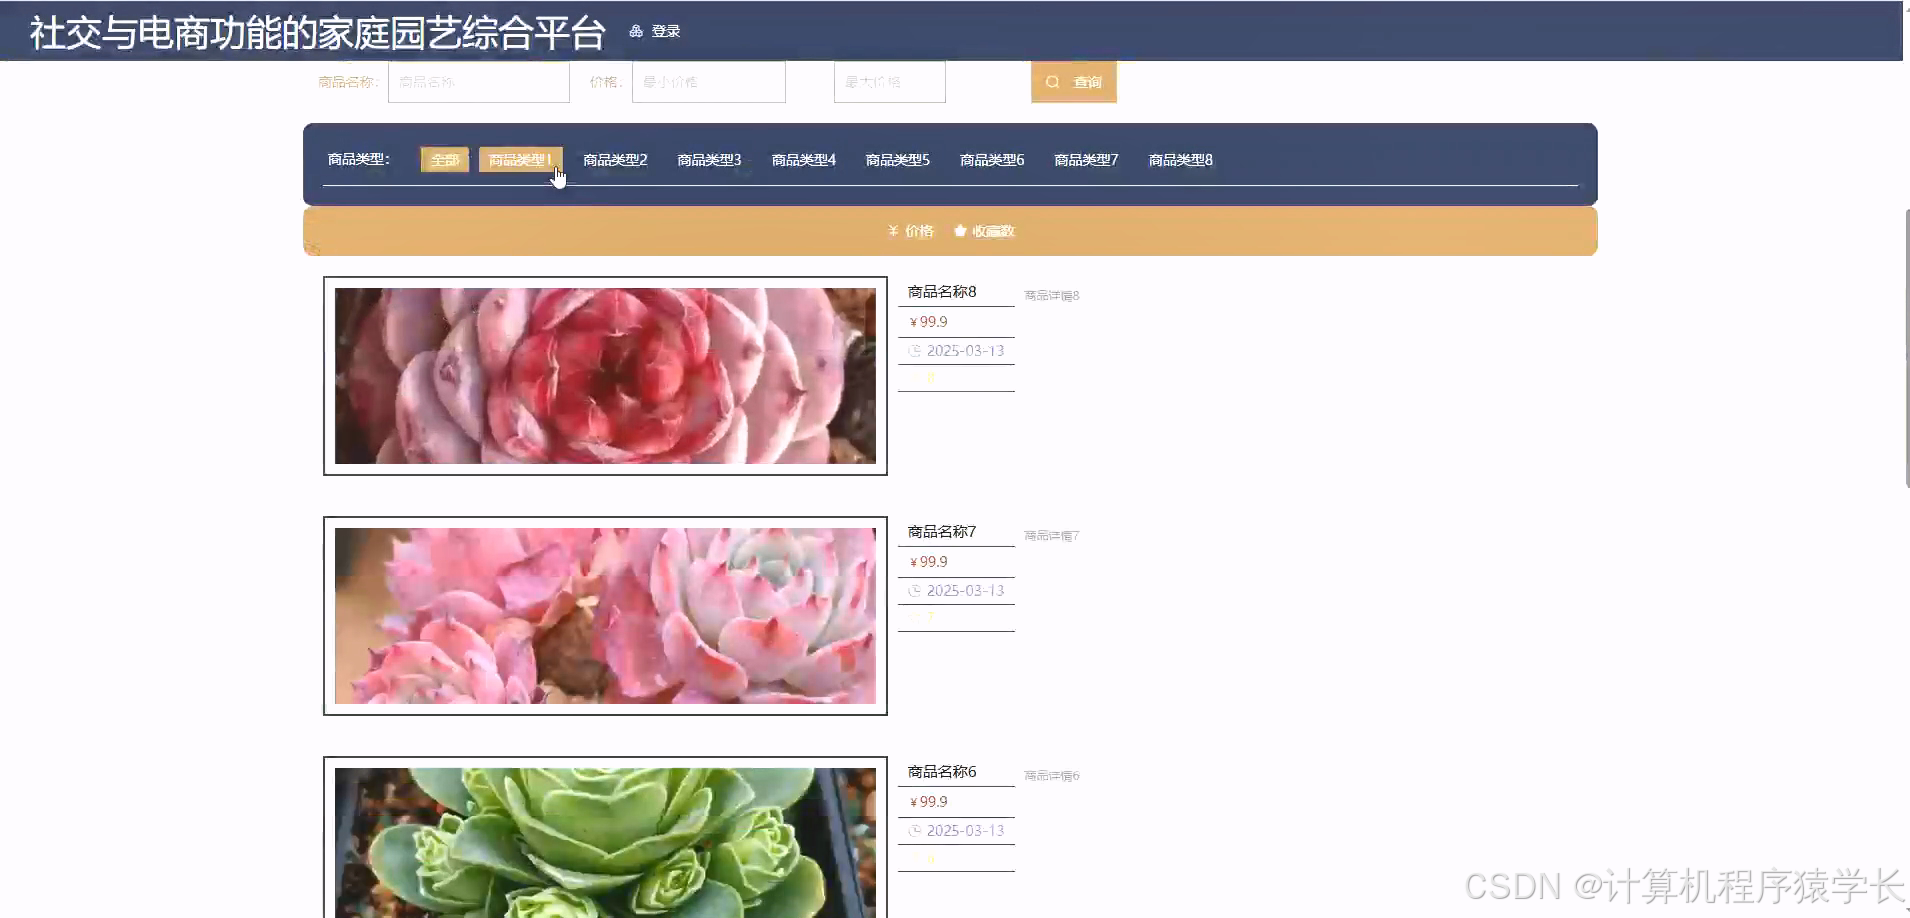The height and width of the screenshot is (918, 1910).
Task: Toggle the 全部 category filter
Action: 444,159
